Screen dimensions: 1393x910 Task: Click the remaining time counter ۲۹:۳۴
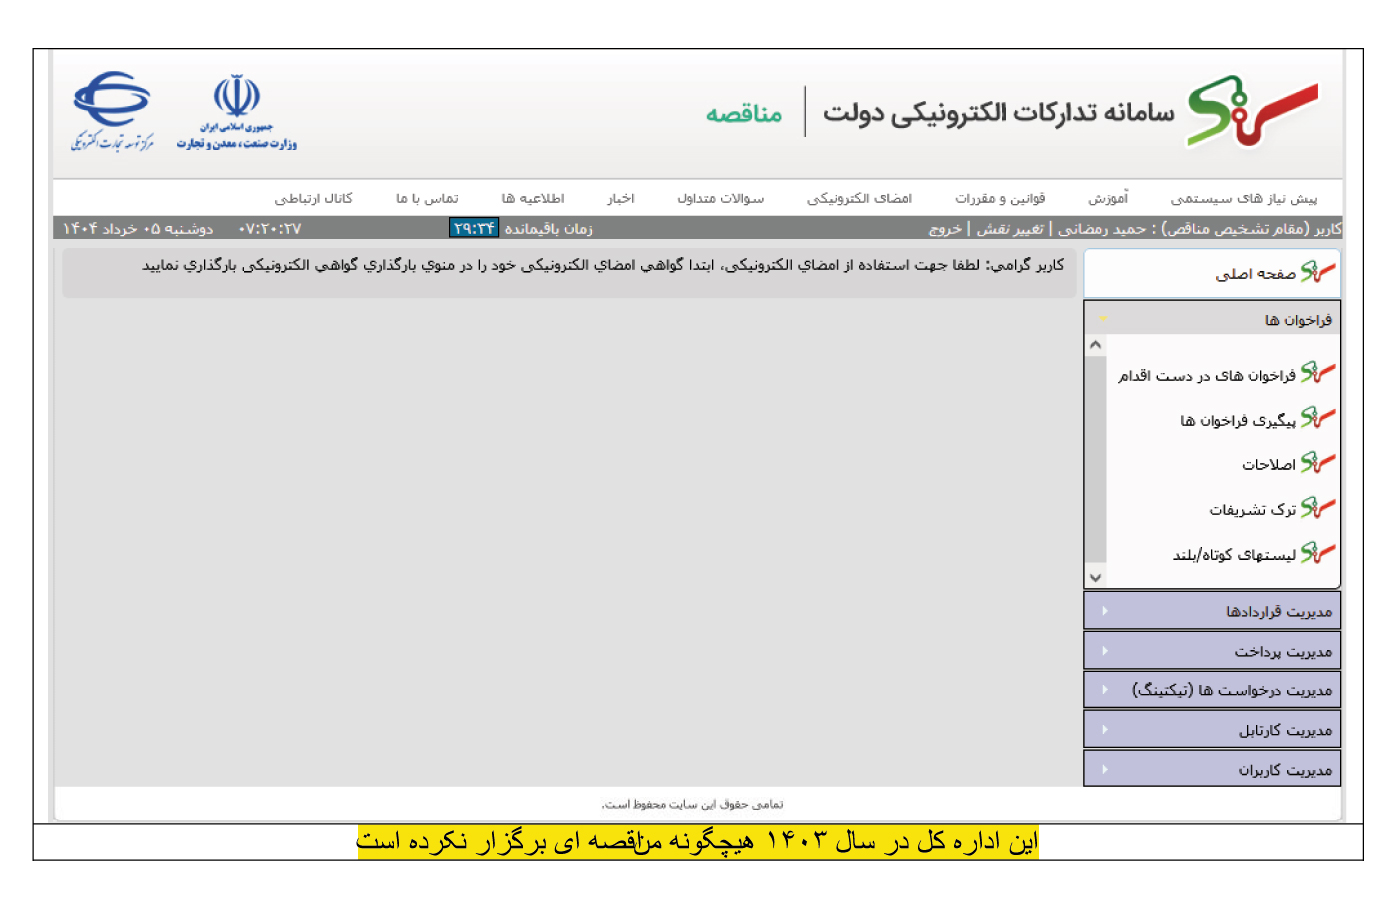[474, 228]
